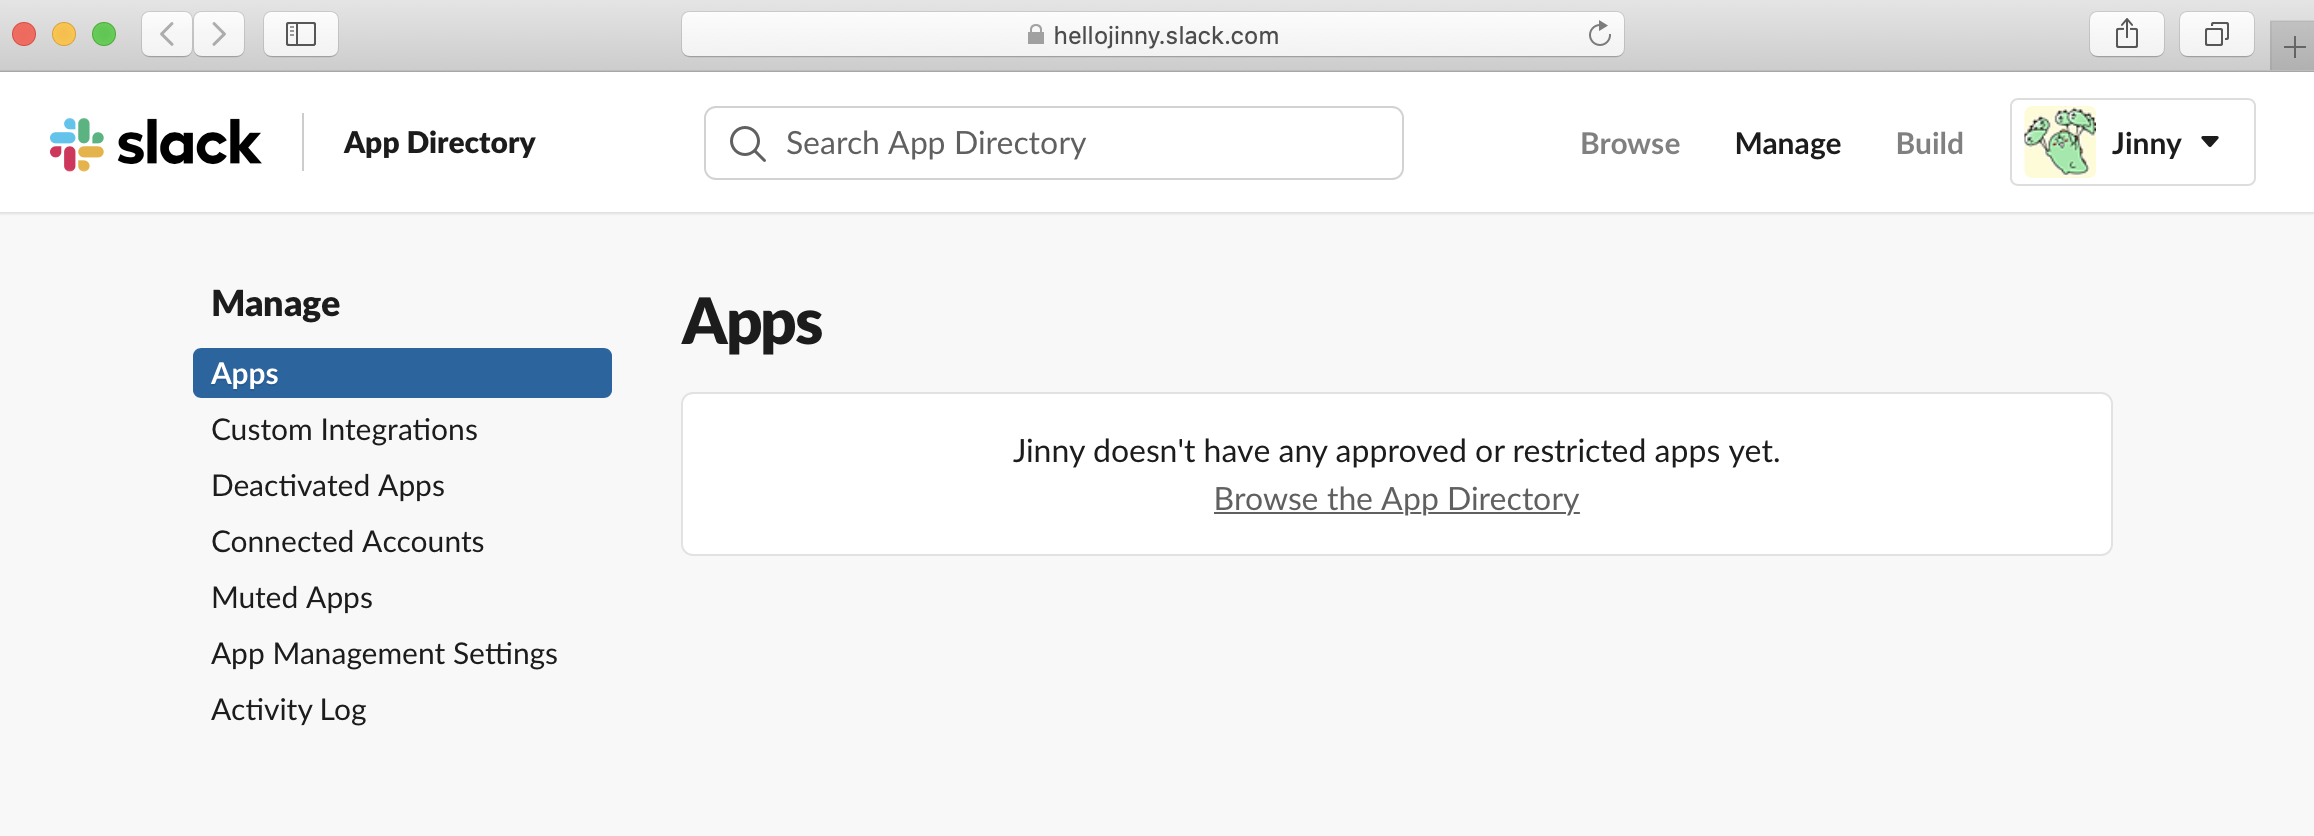
Task: Click Browse the App Directory link
Action: 1397,498
